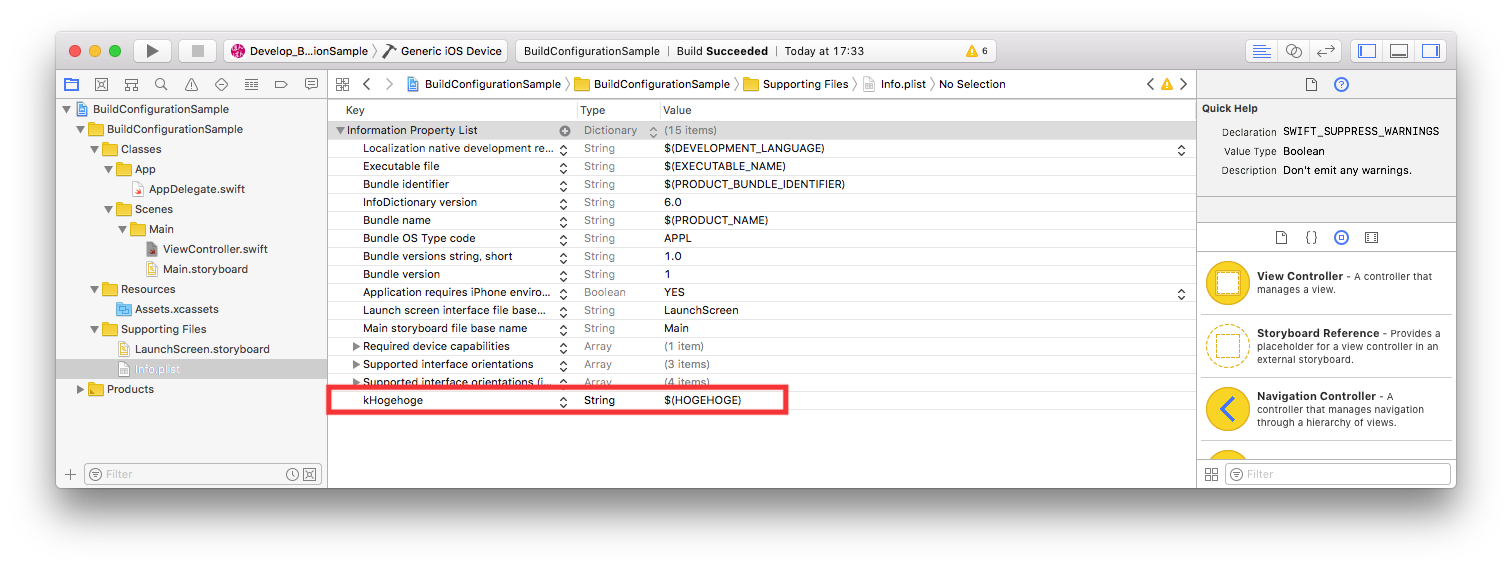The width and height of the screenshot is (1512, 568).
Task: Jump to the previous issue arrow
Action: pyautogui.click(x=1151, y=84)
